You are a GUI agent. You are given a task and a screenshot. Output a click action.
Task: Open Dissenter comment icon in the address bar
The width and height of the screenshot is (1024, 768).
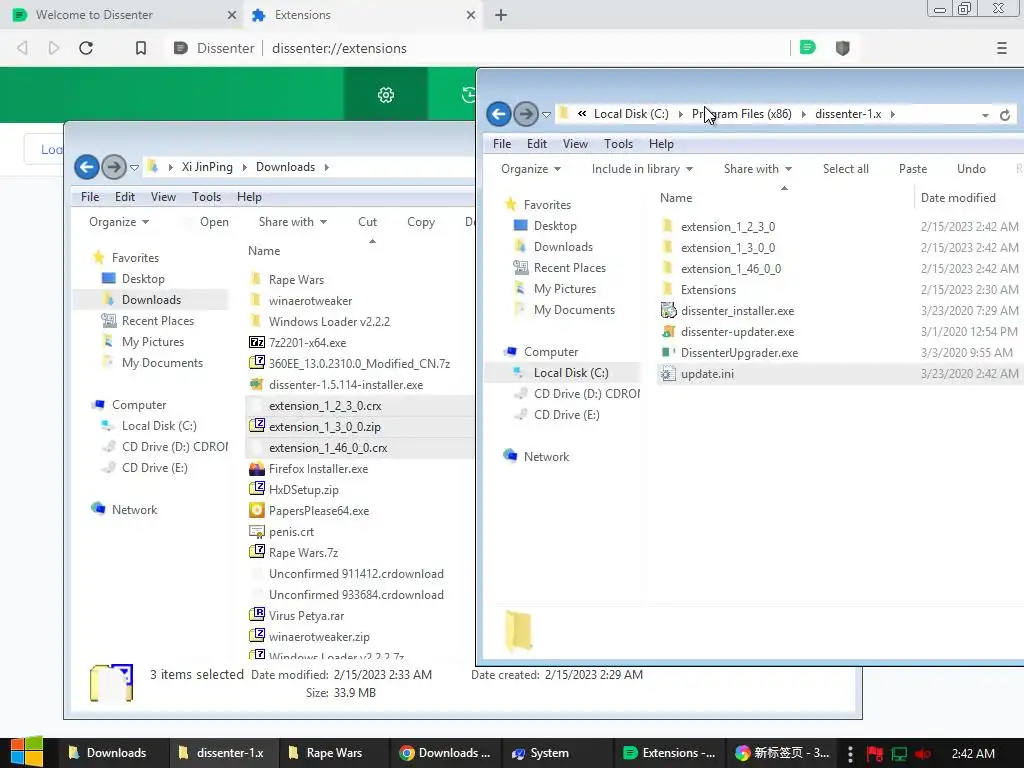tap(808, 47)
